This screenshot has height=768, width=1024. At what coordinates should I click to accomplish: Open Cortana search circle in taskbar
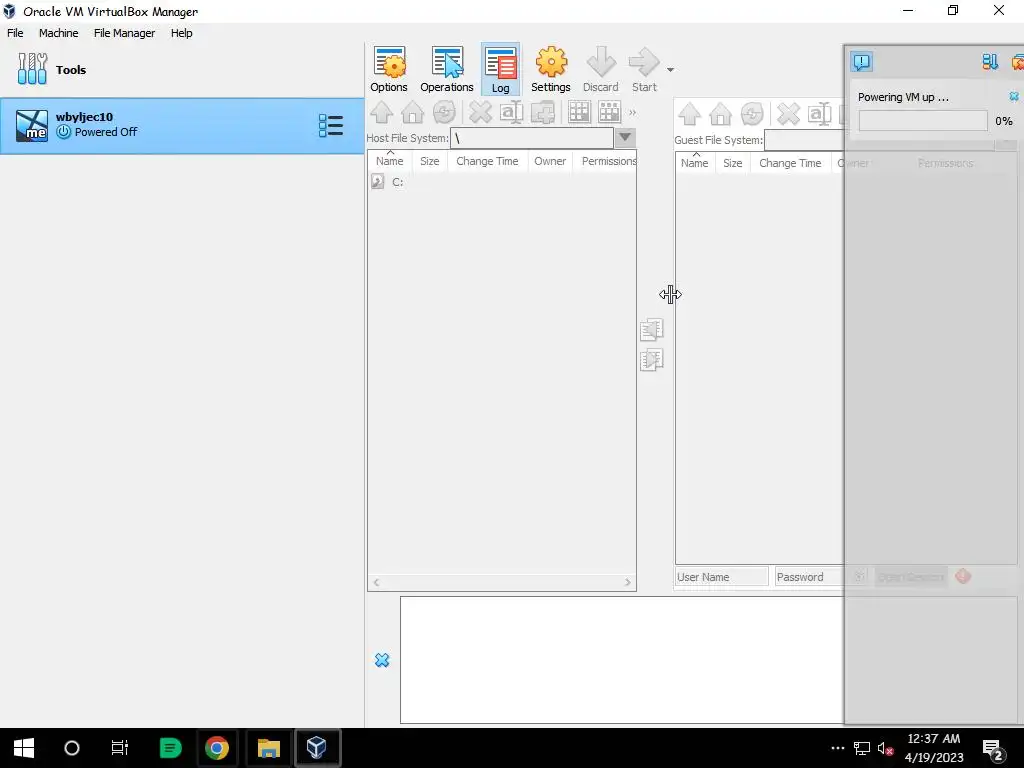point(72,748)
